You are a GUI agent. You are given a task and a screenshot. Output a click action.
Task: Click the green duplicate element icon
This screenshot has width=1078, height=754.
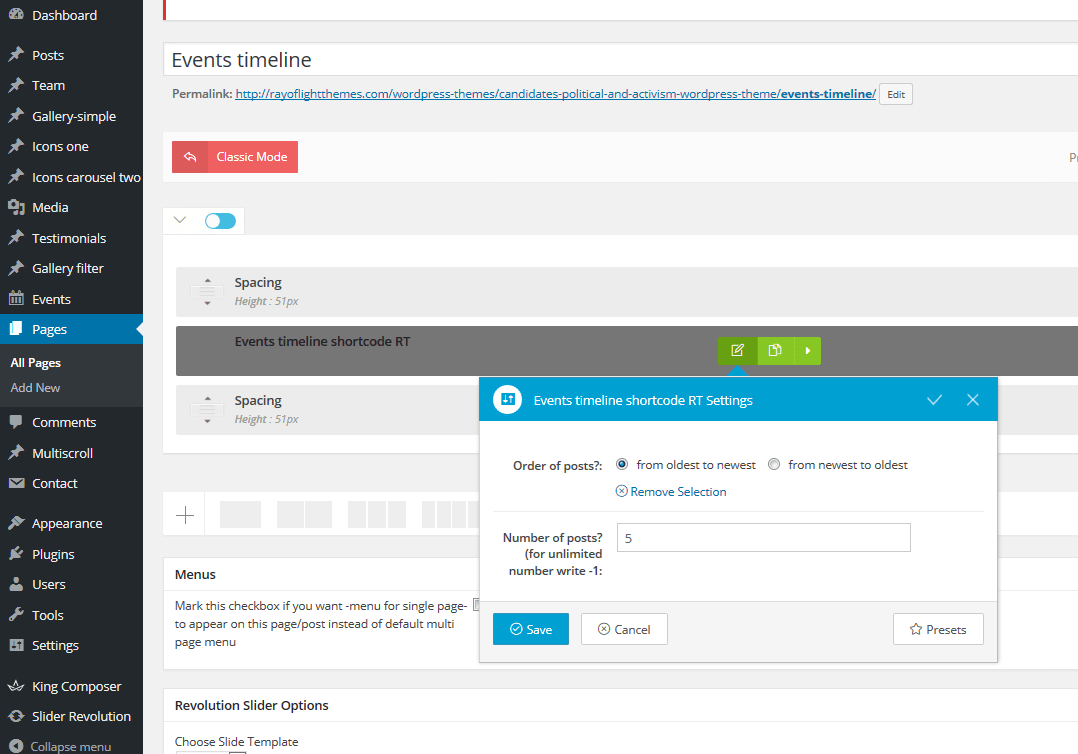click(x=774, y=350)
